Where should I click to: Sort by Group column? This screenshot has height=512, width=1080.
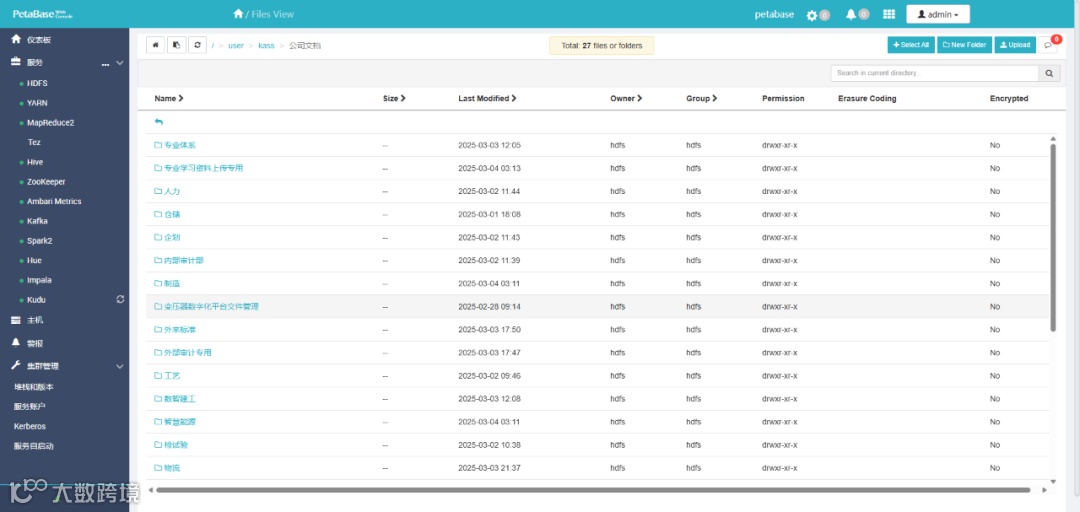click(x=701, y=99)
